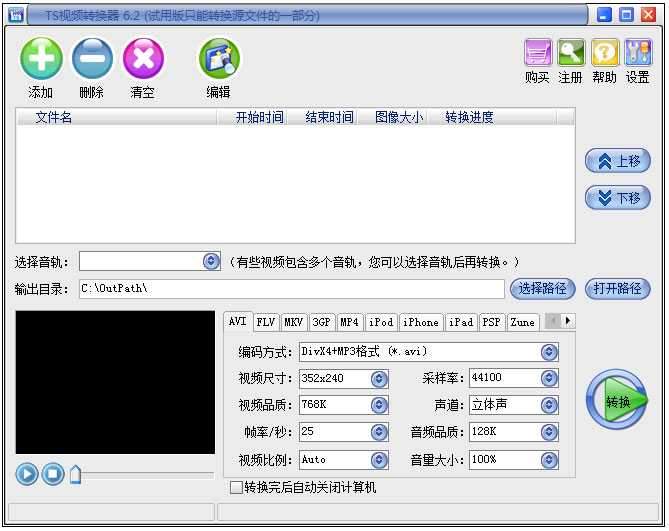
Task: Open the 编辑 video edit tool
Action: (219, 58)
